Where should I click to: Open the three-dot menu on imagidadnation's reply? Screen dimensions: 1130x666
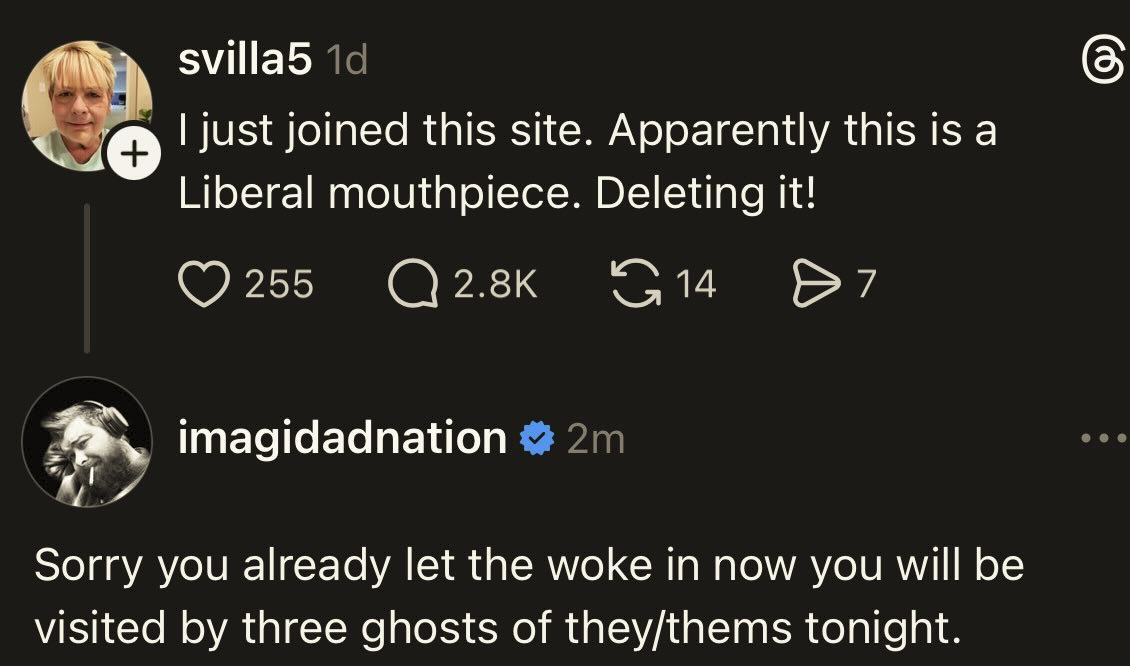coord(1103,438)
